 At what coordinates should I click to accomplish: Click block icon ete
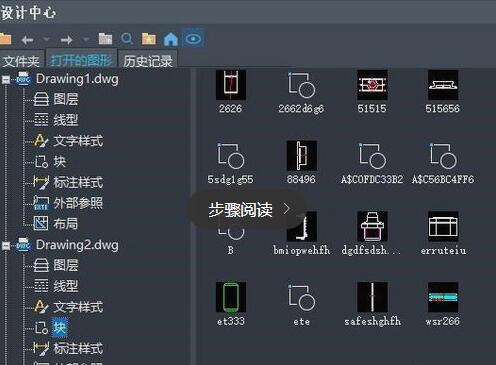301,297
